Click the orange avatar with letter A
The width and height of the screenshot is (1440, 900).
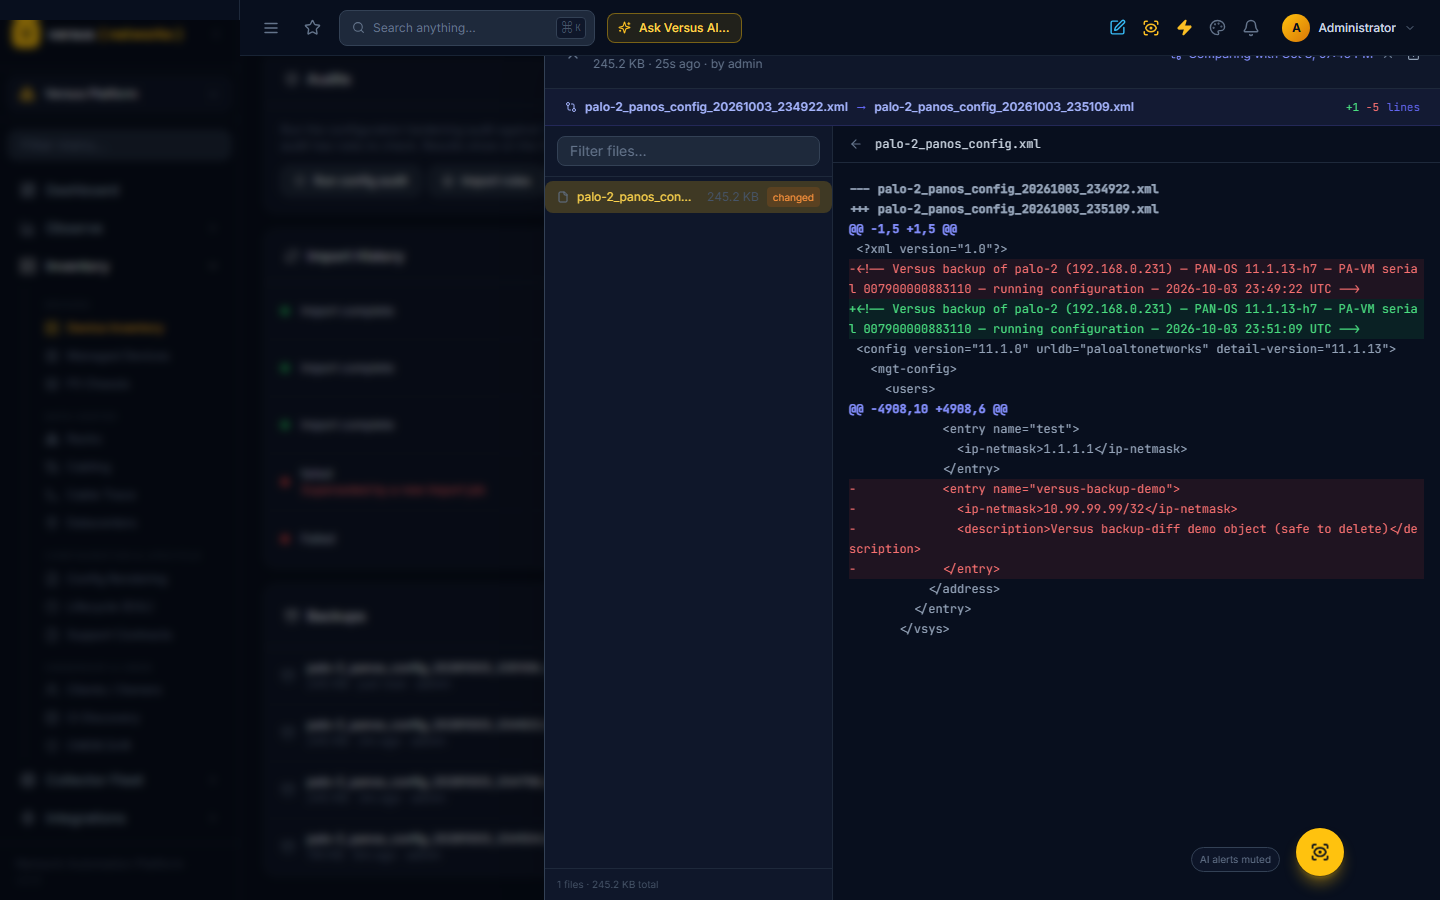pos(1296,28)
